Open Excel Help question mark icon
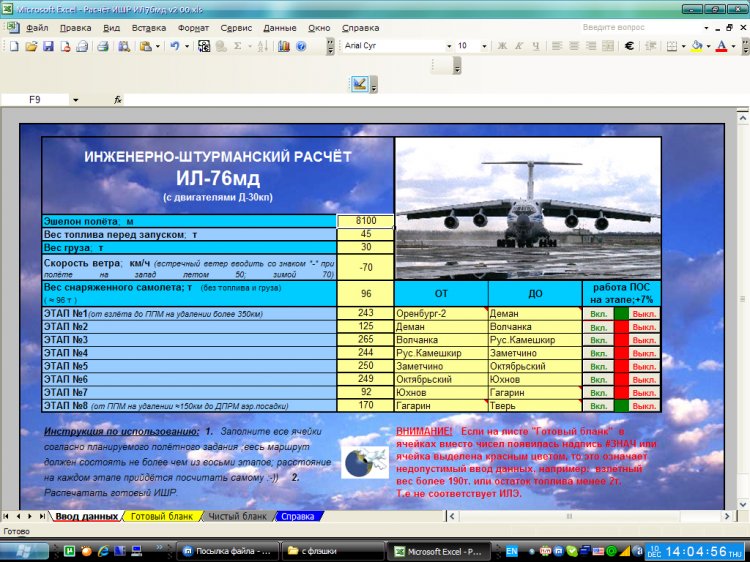This screenshot has height=562, width=750. [x=301, y=46]
